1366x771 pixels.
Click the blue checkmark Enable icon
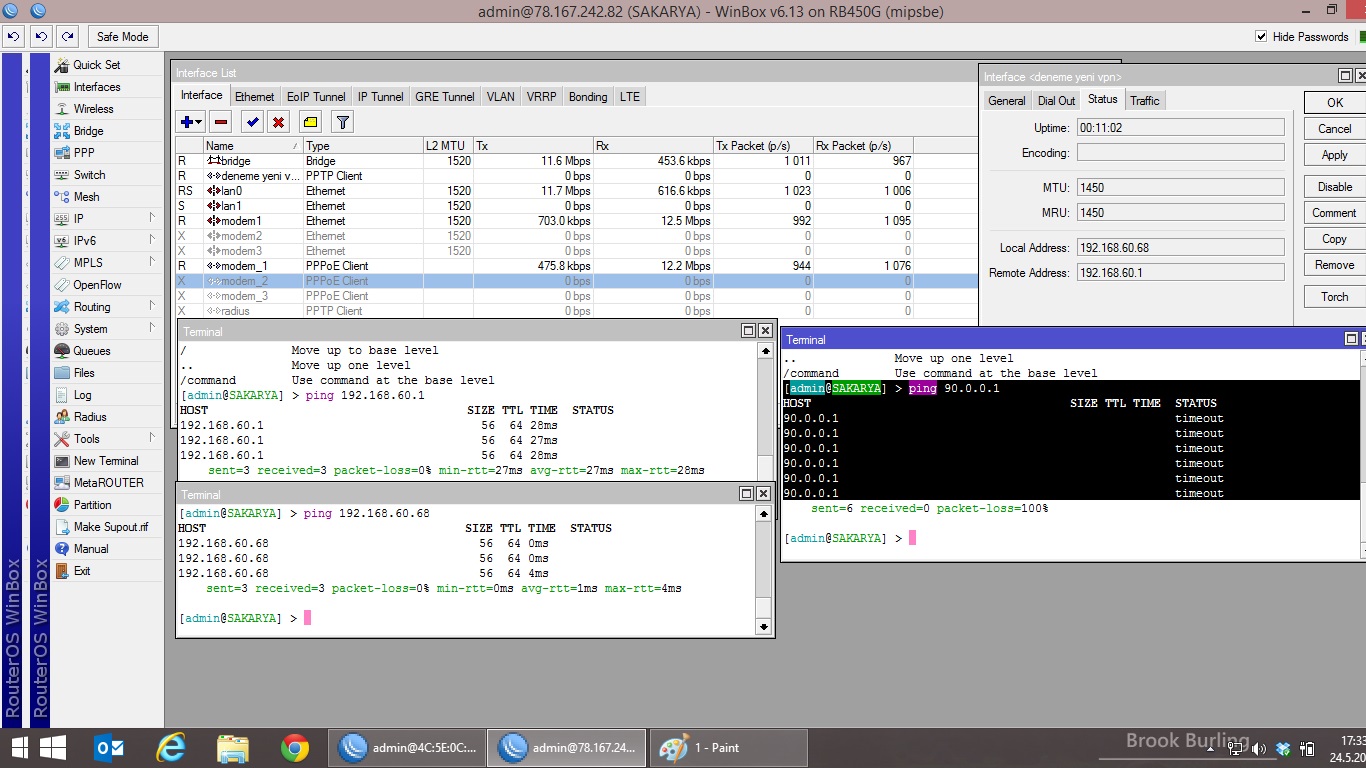pyautogui.click(x=252, y=122)
